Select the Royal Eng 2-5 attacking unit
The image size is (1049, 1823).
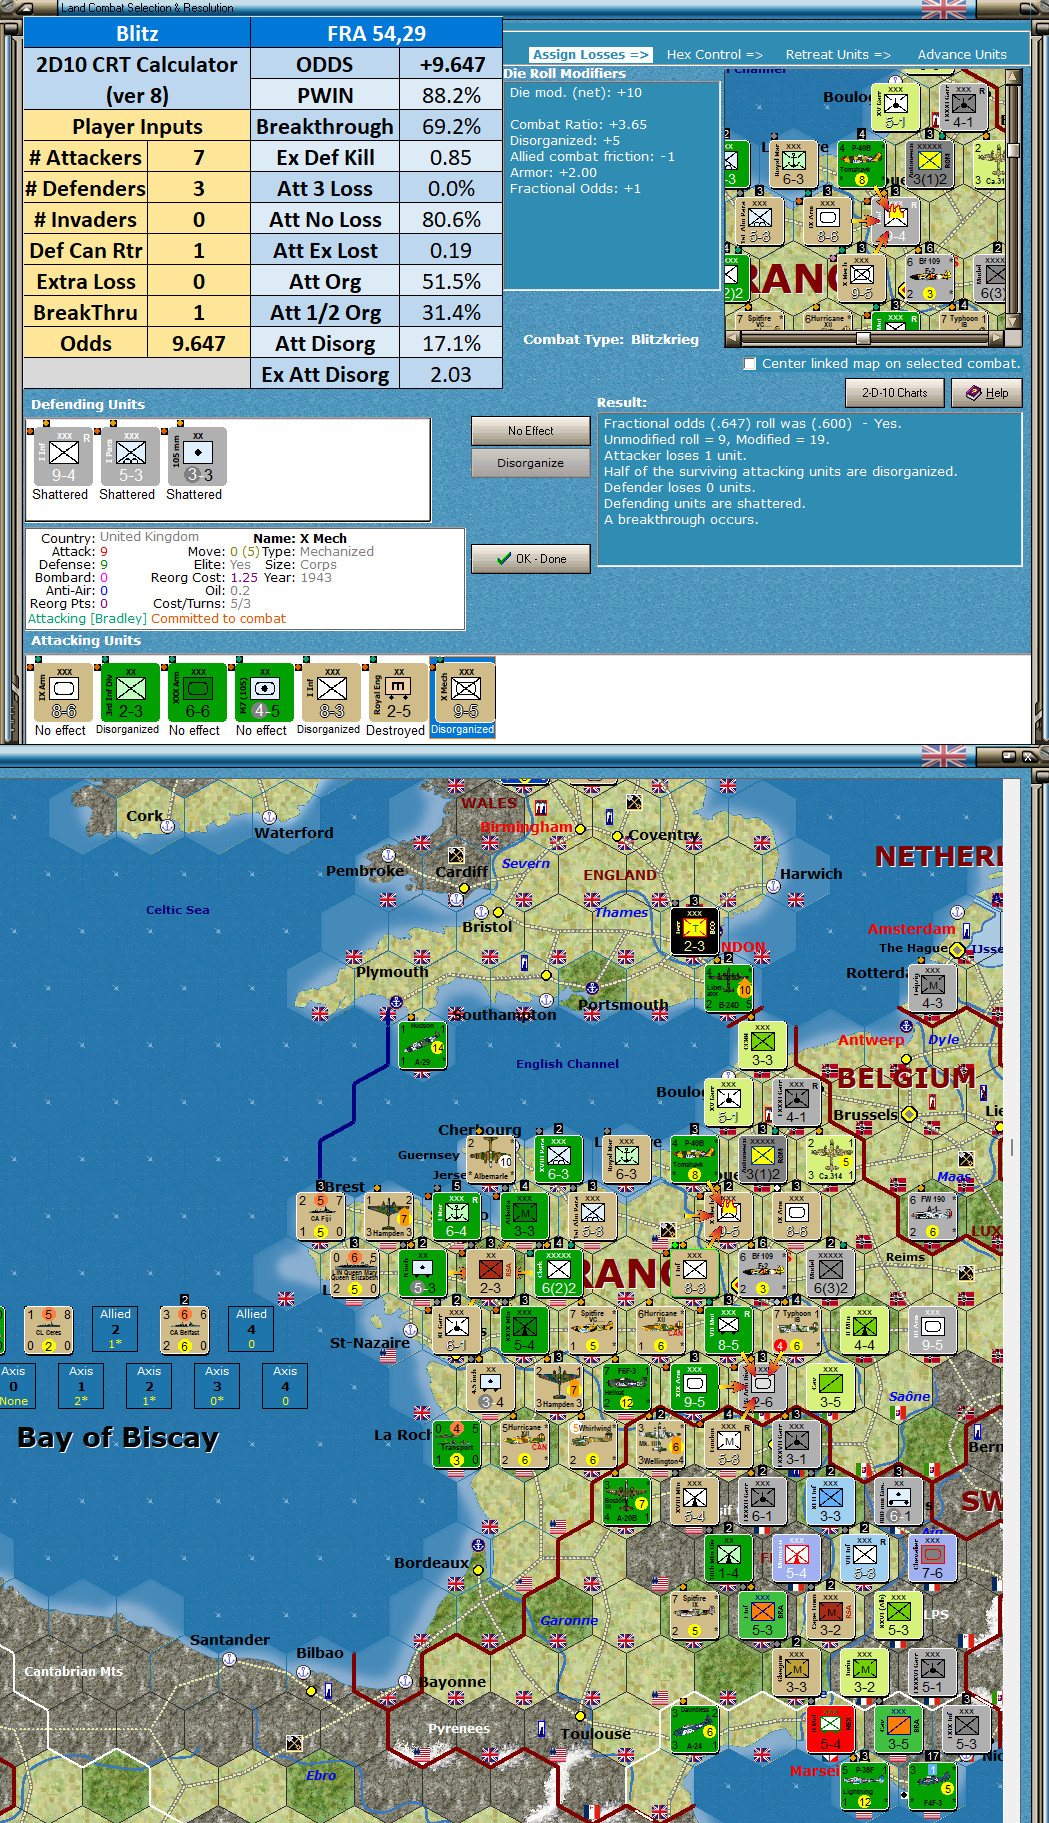pos(399,692)
